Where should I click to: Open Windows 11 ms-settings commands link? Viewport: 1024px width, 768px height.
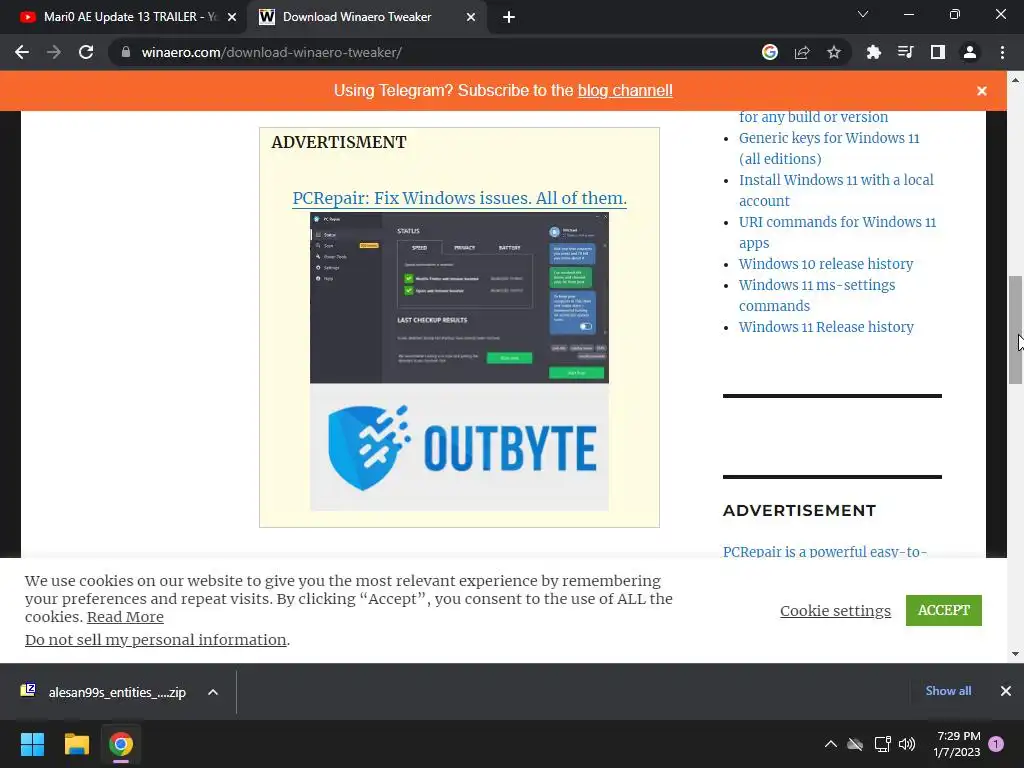coord(816,295)
